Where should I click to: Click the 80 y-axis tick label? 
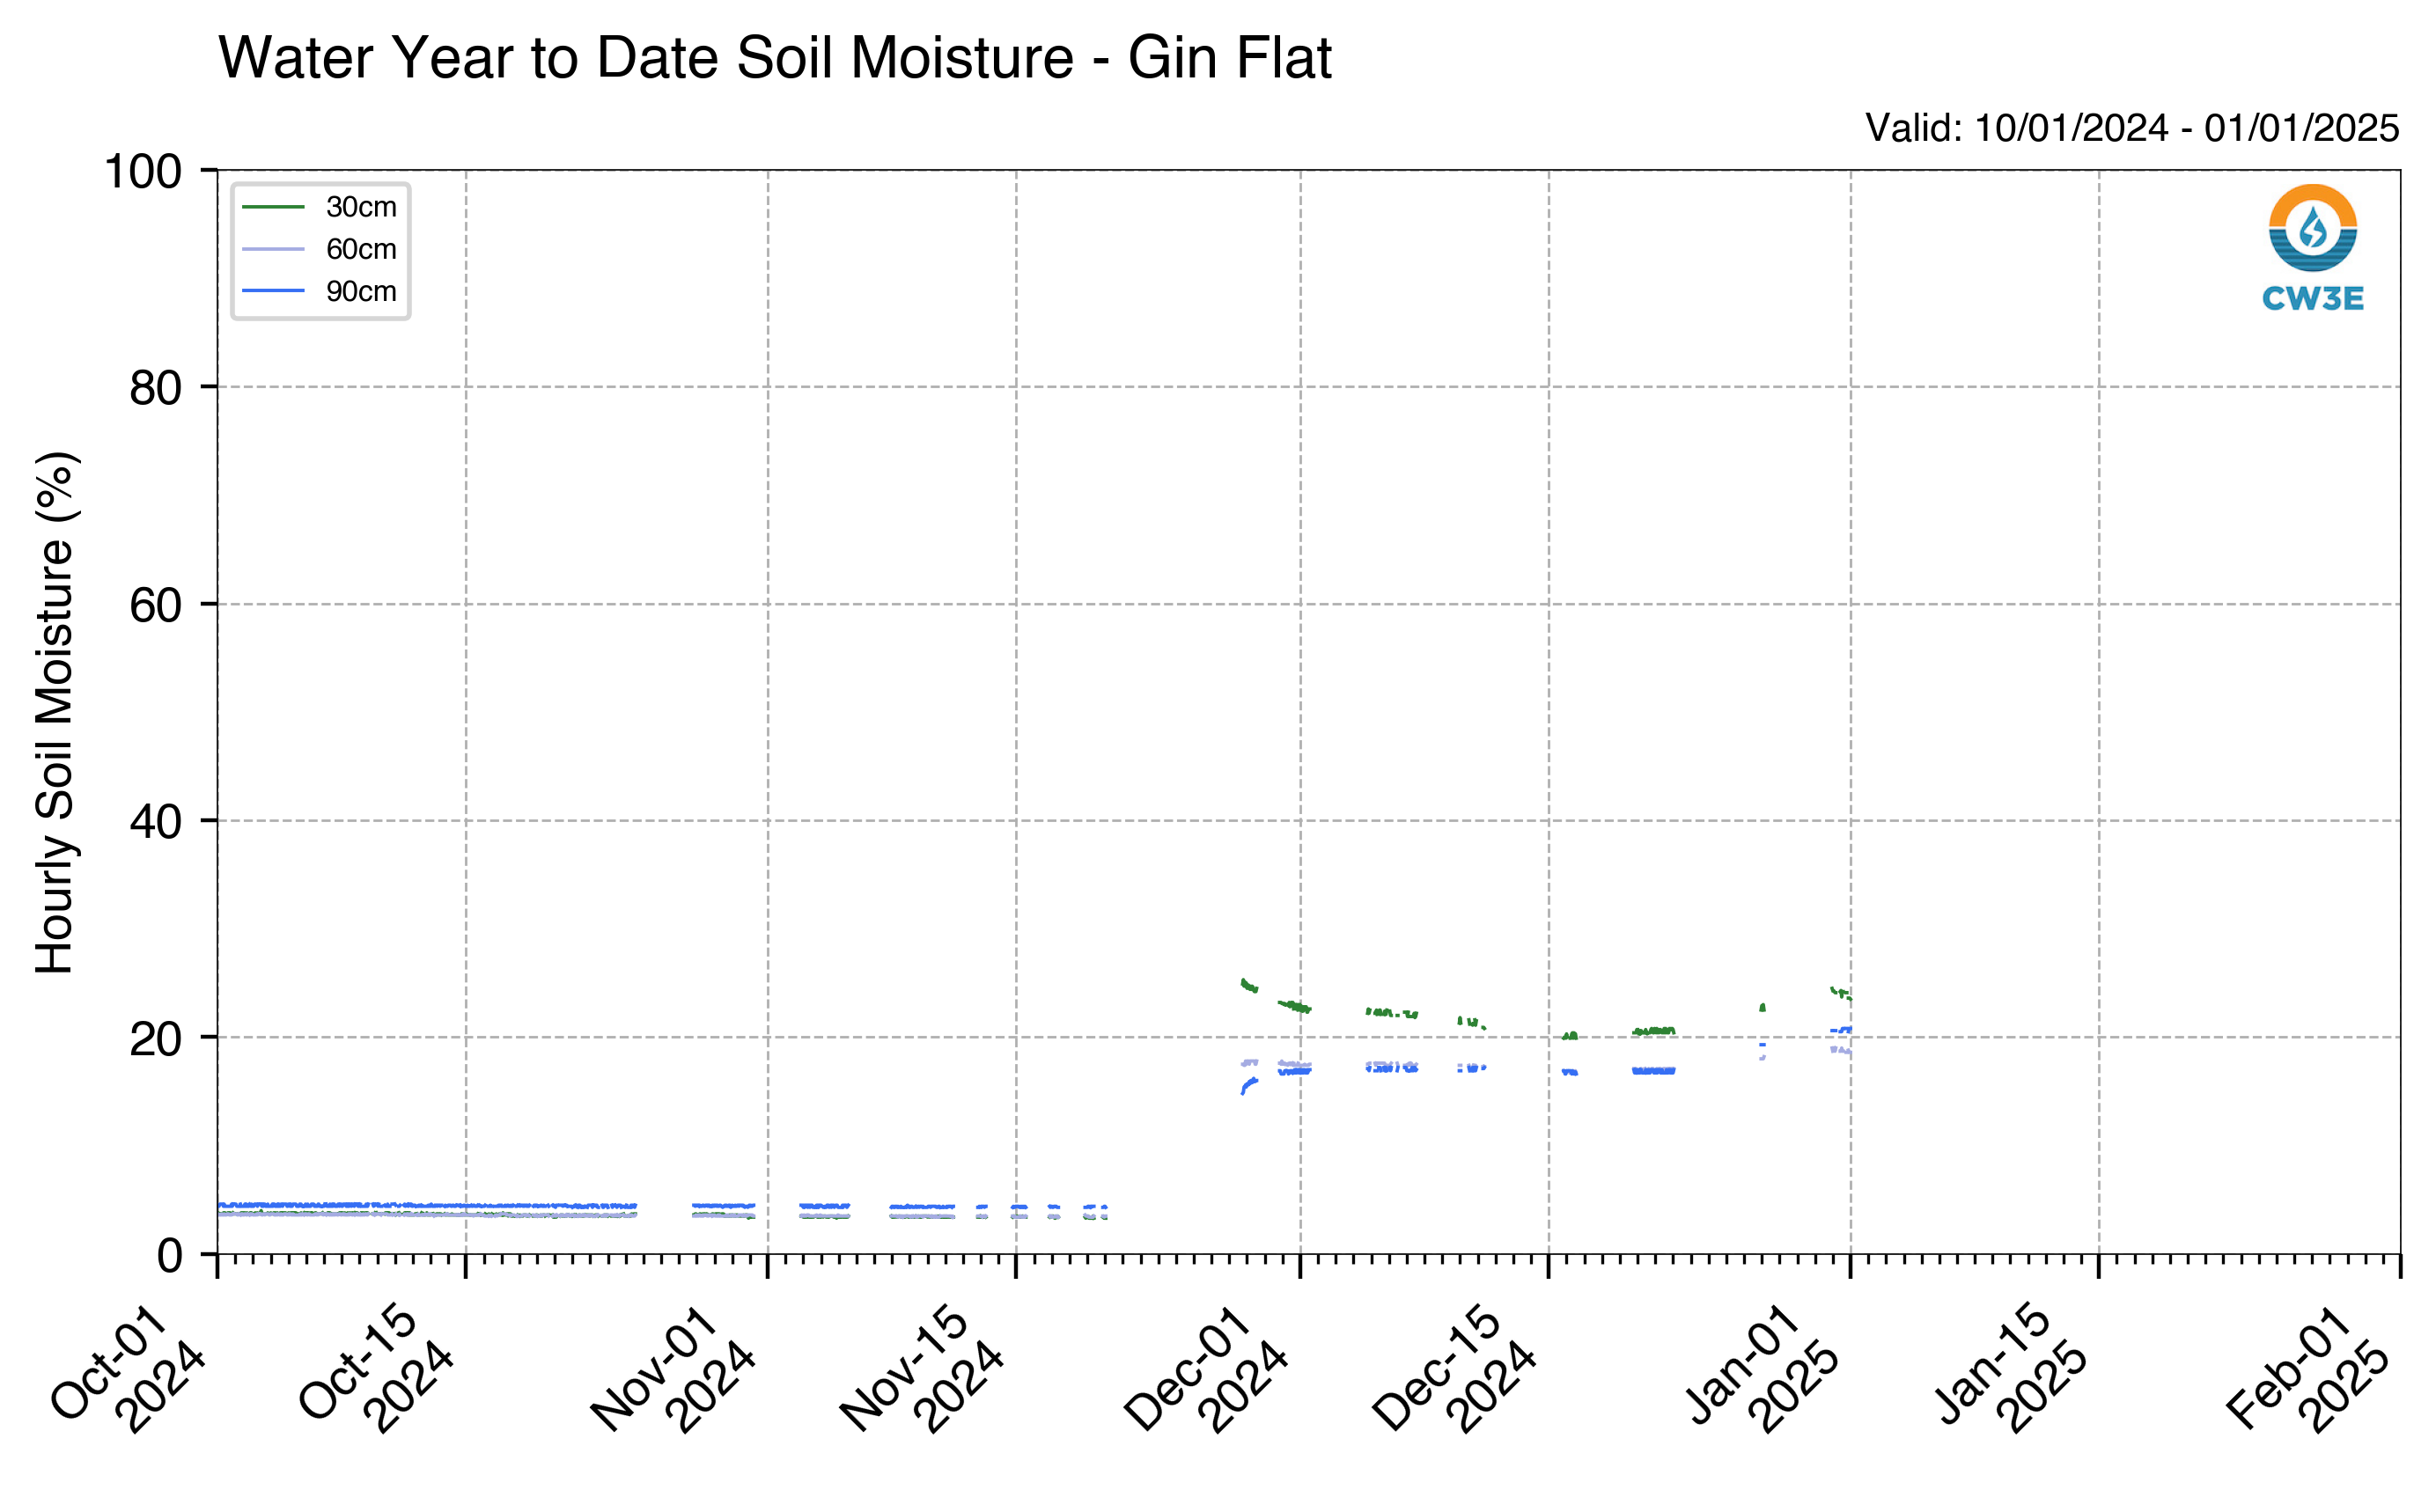(156, 388)
